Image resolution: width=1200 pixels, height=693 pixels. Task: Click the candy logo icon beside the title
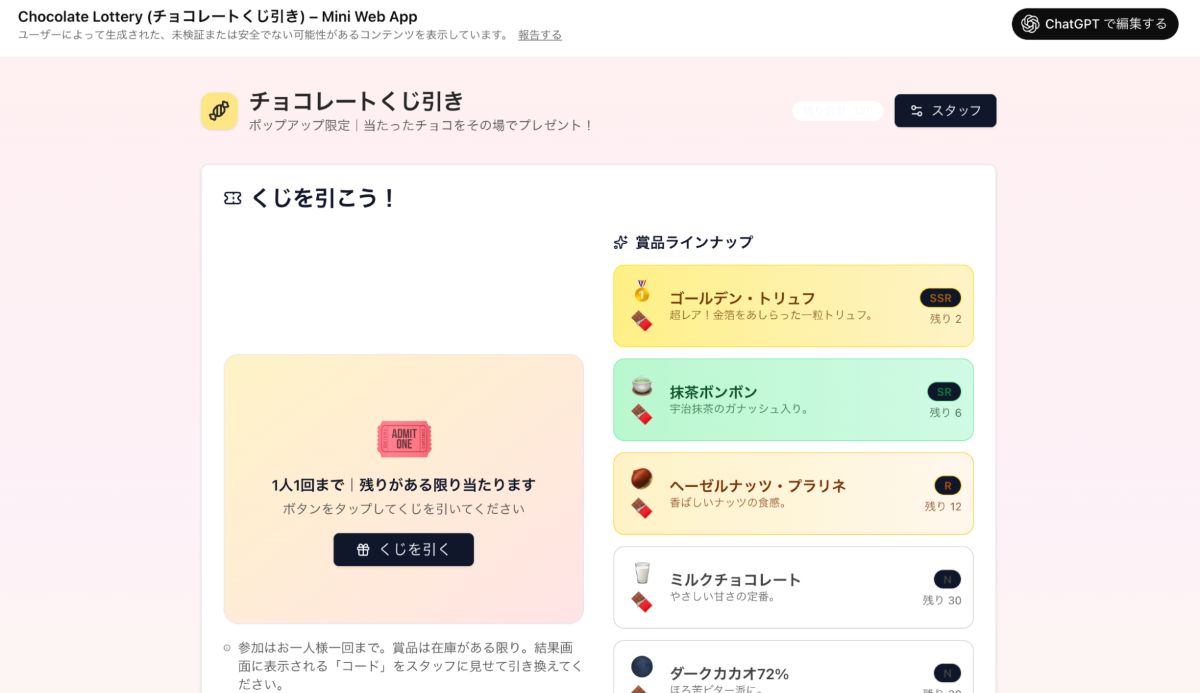(219, 111)
